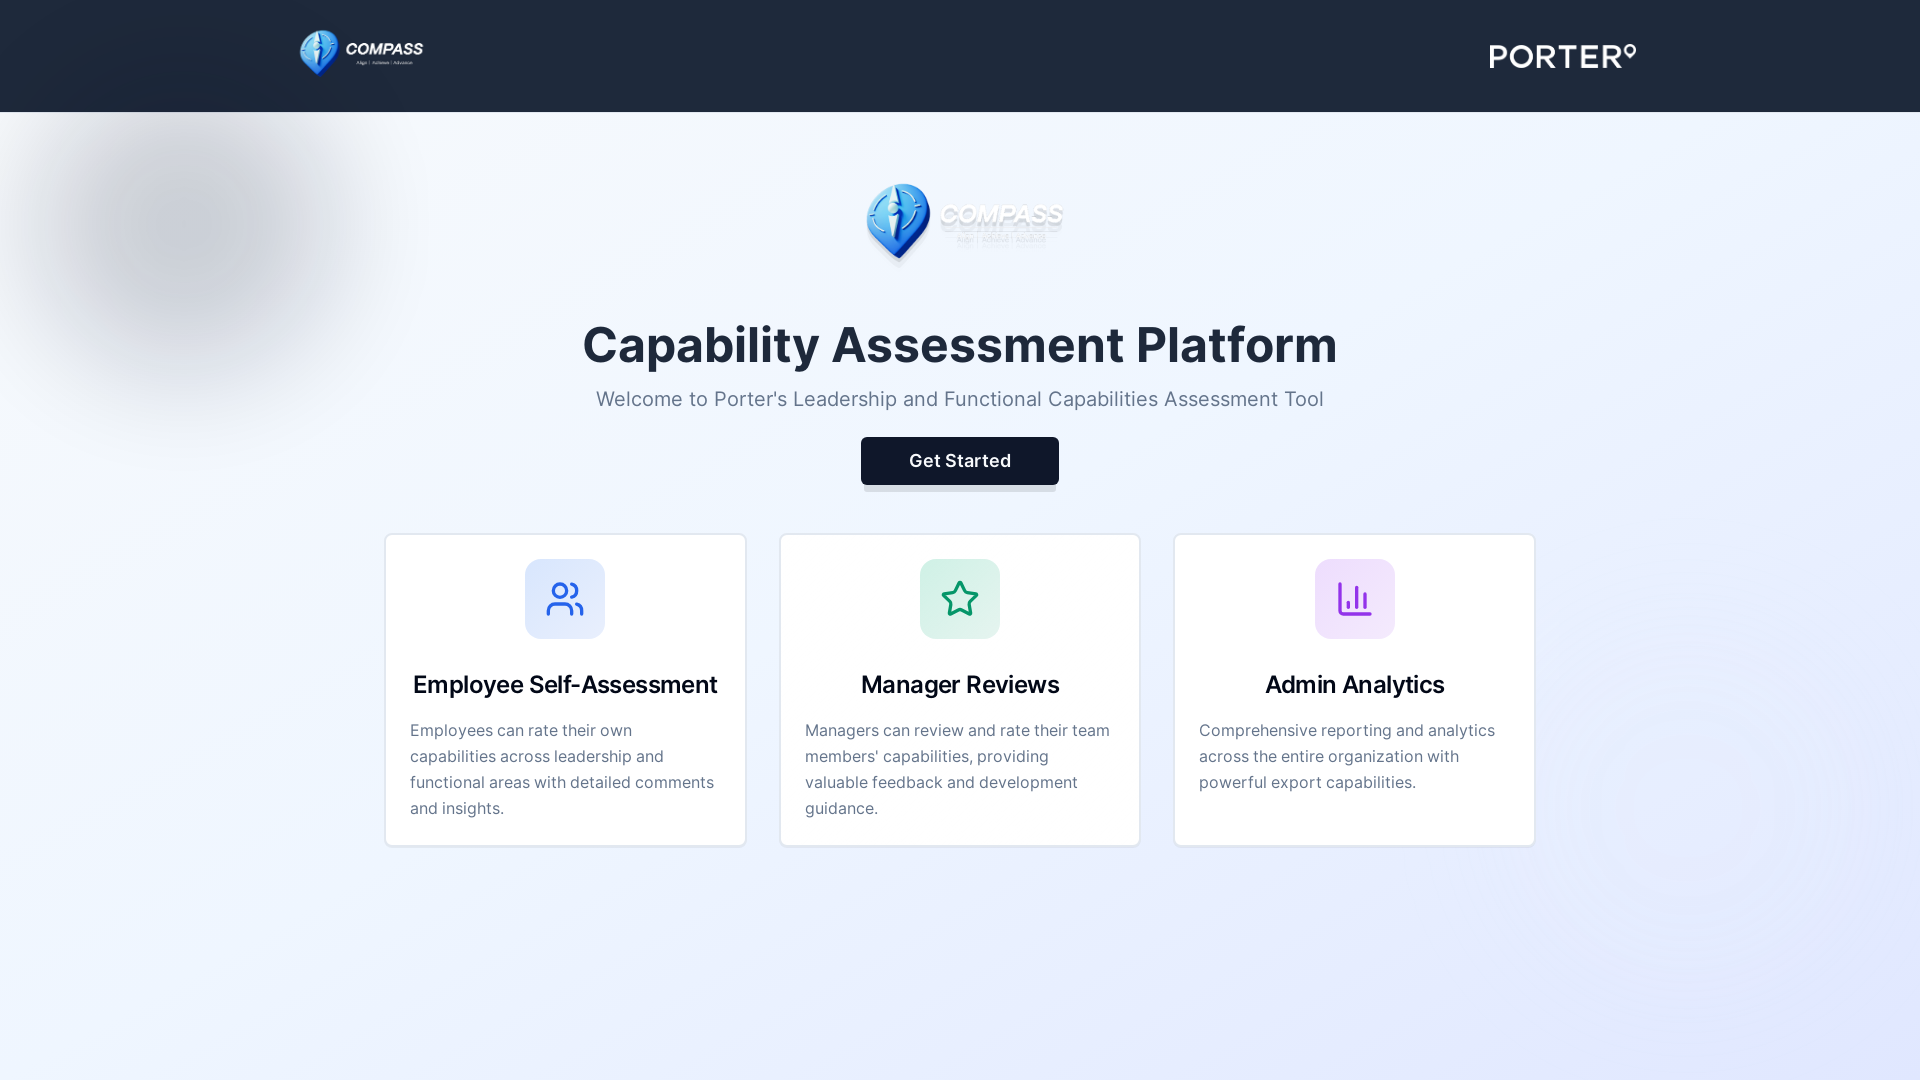Click the Get Started button

pos(960,461)
